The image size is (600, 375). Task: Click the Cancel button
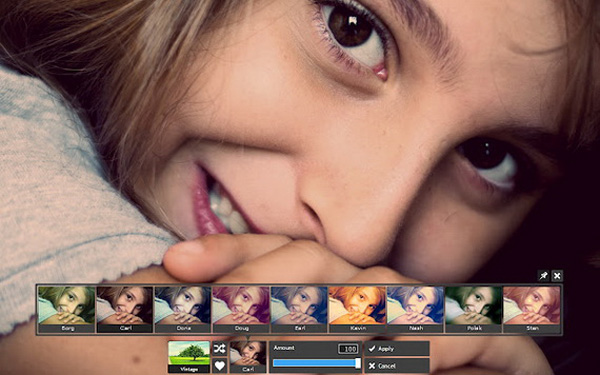[397, 366]
